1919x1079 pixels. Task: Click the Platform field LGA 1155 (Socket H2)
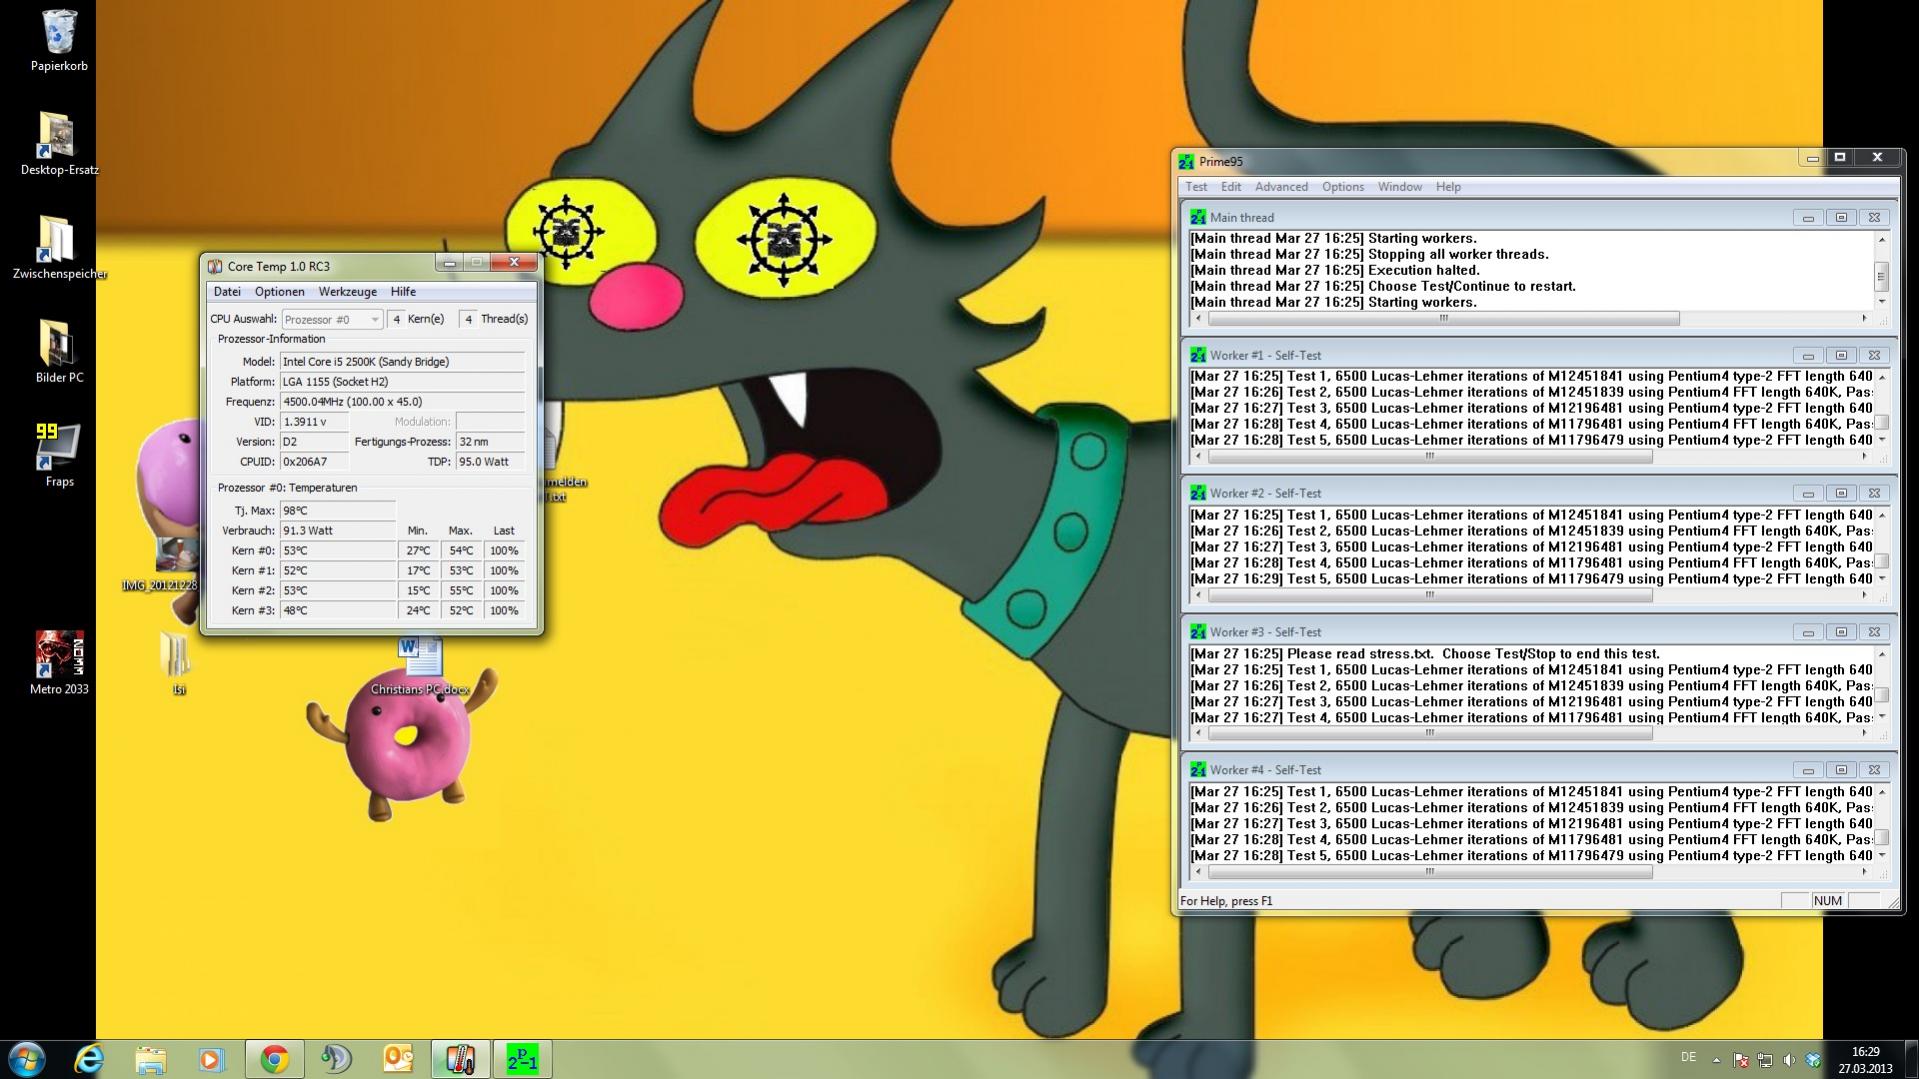[402, 382]
